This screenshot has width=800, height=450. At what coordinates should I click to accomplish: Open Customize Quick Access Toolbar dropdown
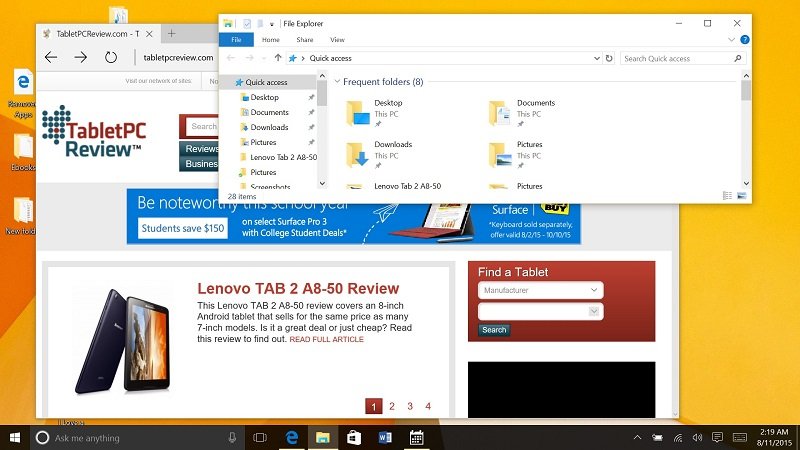point(272,24)
